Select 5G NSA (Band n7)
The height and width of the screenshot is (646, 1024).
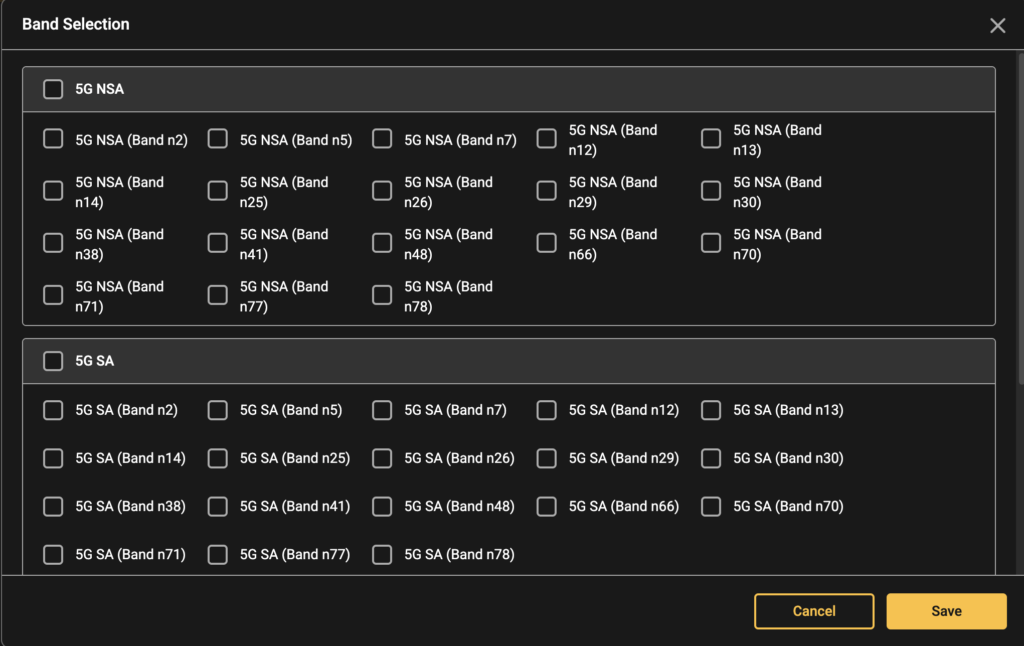[x=382, y=139]
